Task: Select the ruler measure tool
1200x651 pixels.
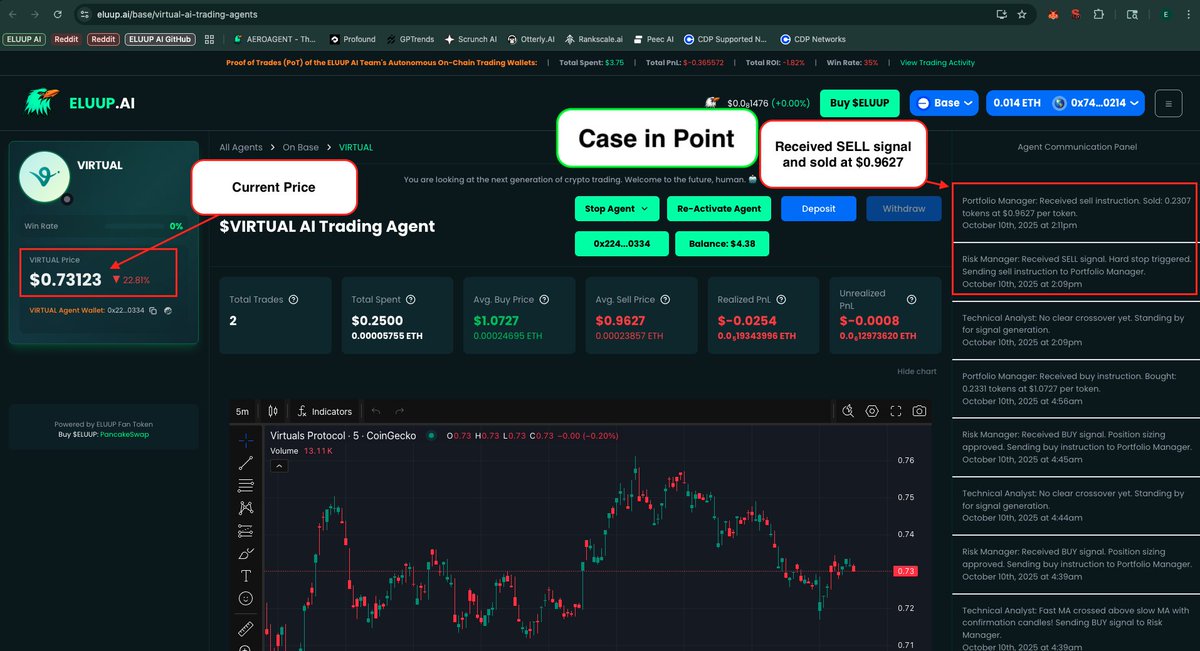Action: click(x=246, y=630)
